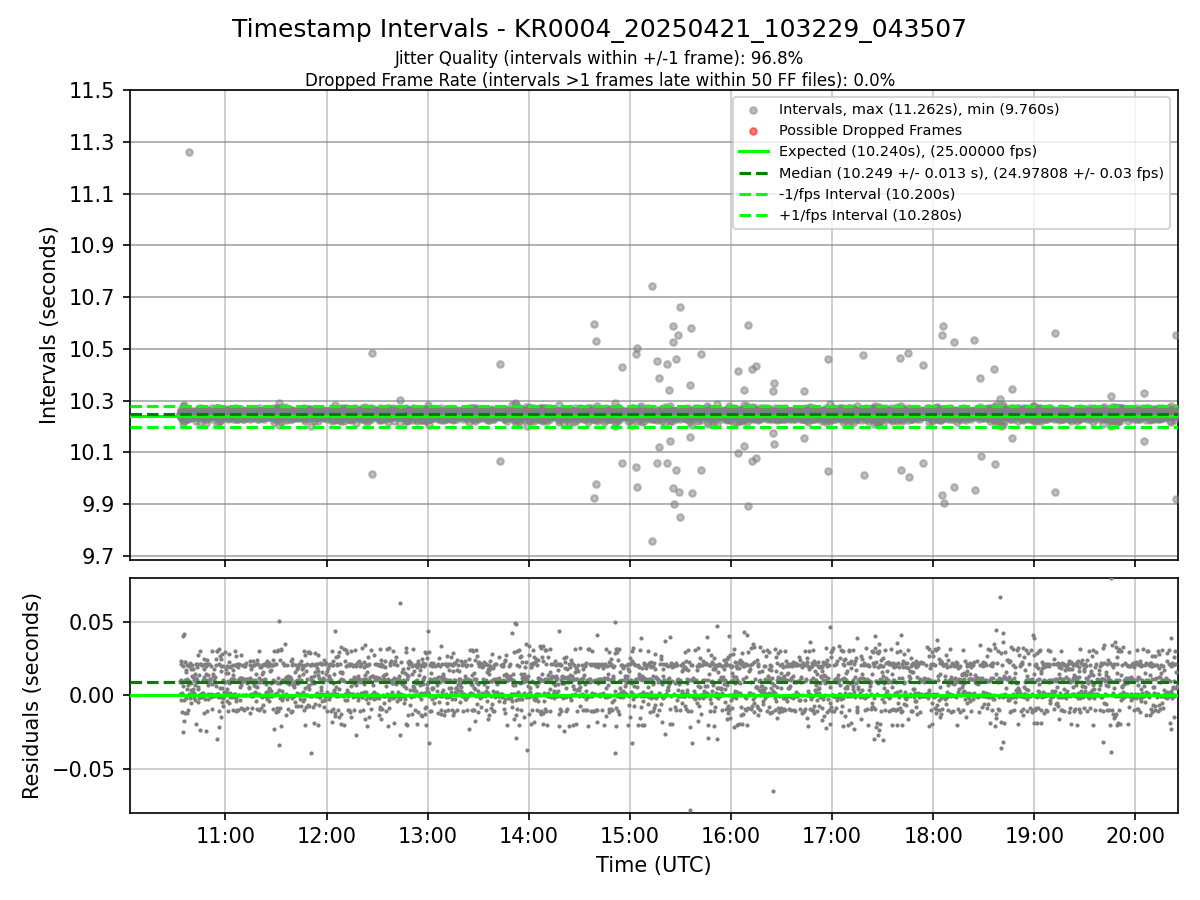The image size is (1200, 900).
Task: Click the gray dot marker beside 'Intervals, max (11.262s), min (9.760s)'
Action: [x=753, y=110]
